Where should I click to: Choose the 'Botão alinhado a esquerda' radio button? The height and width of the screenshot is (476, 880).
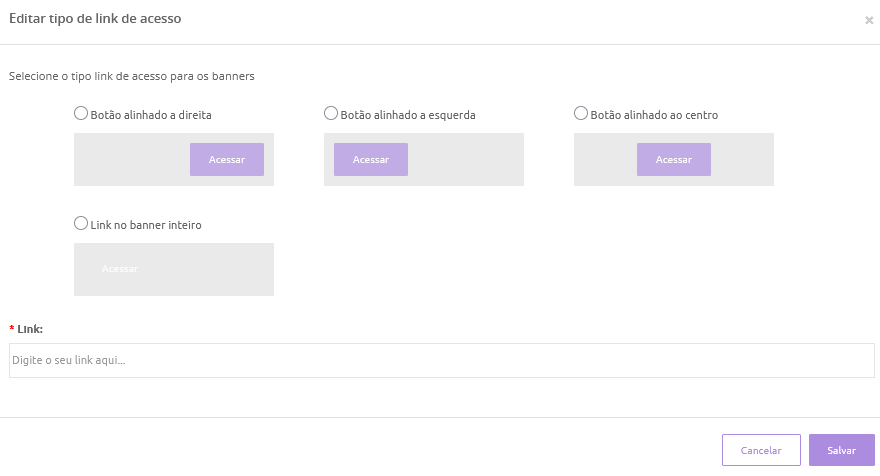331,114
